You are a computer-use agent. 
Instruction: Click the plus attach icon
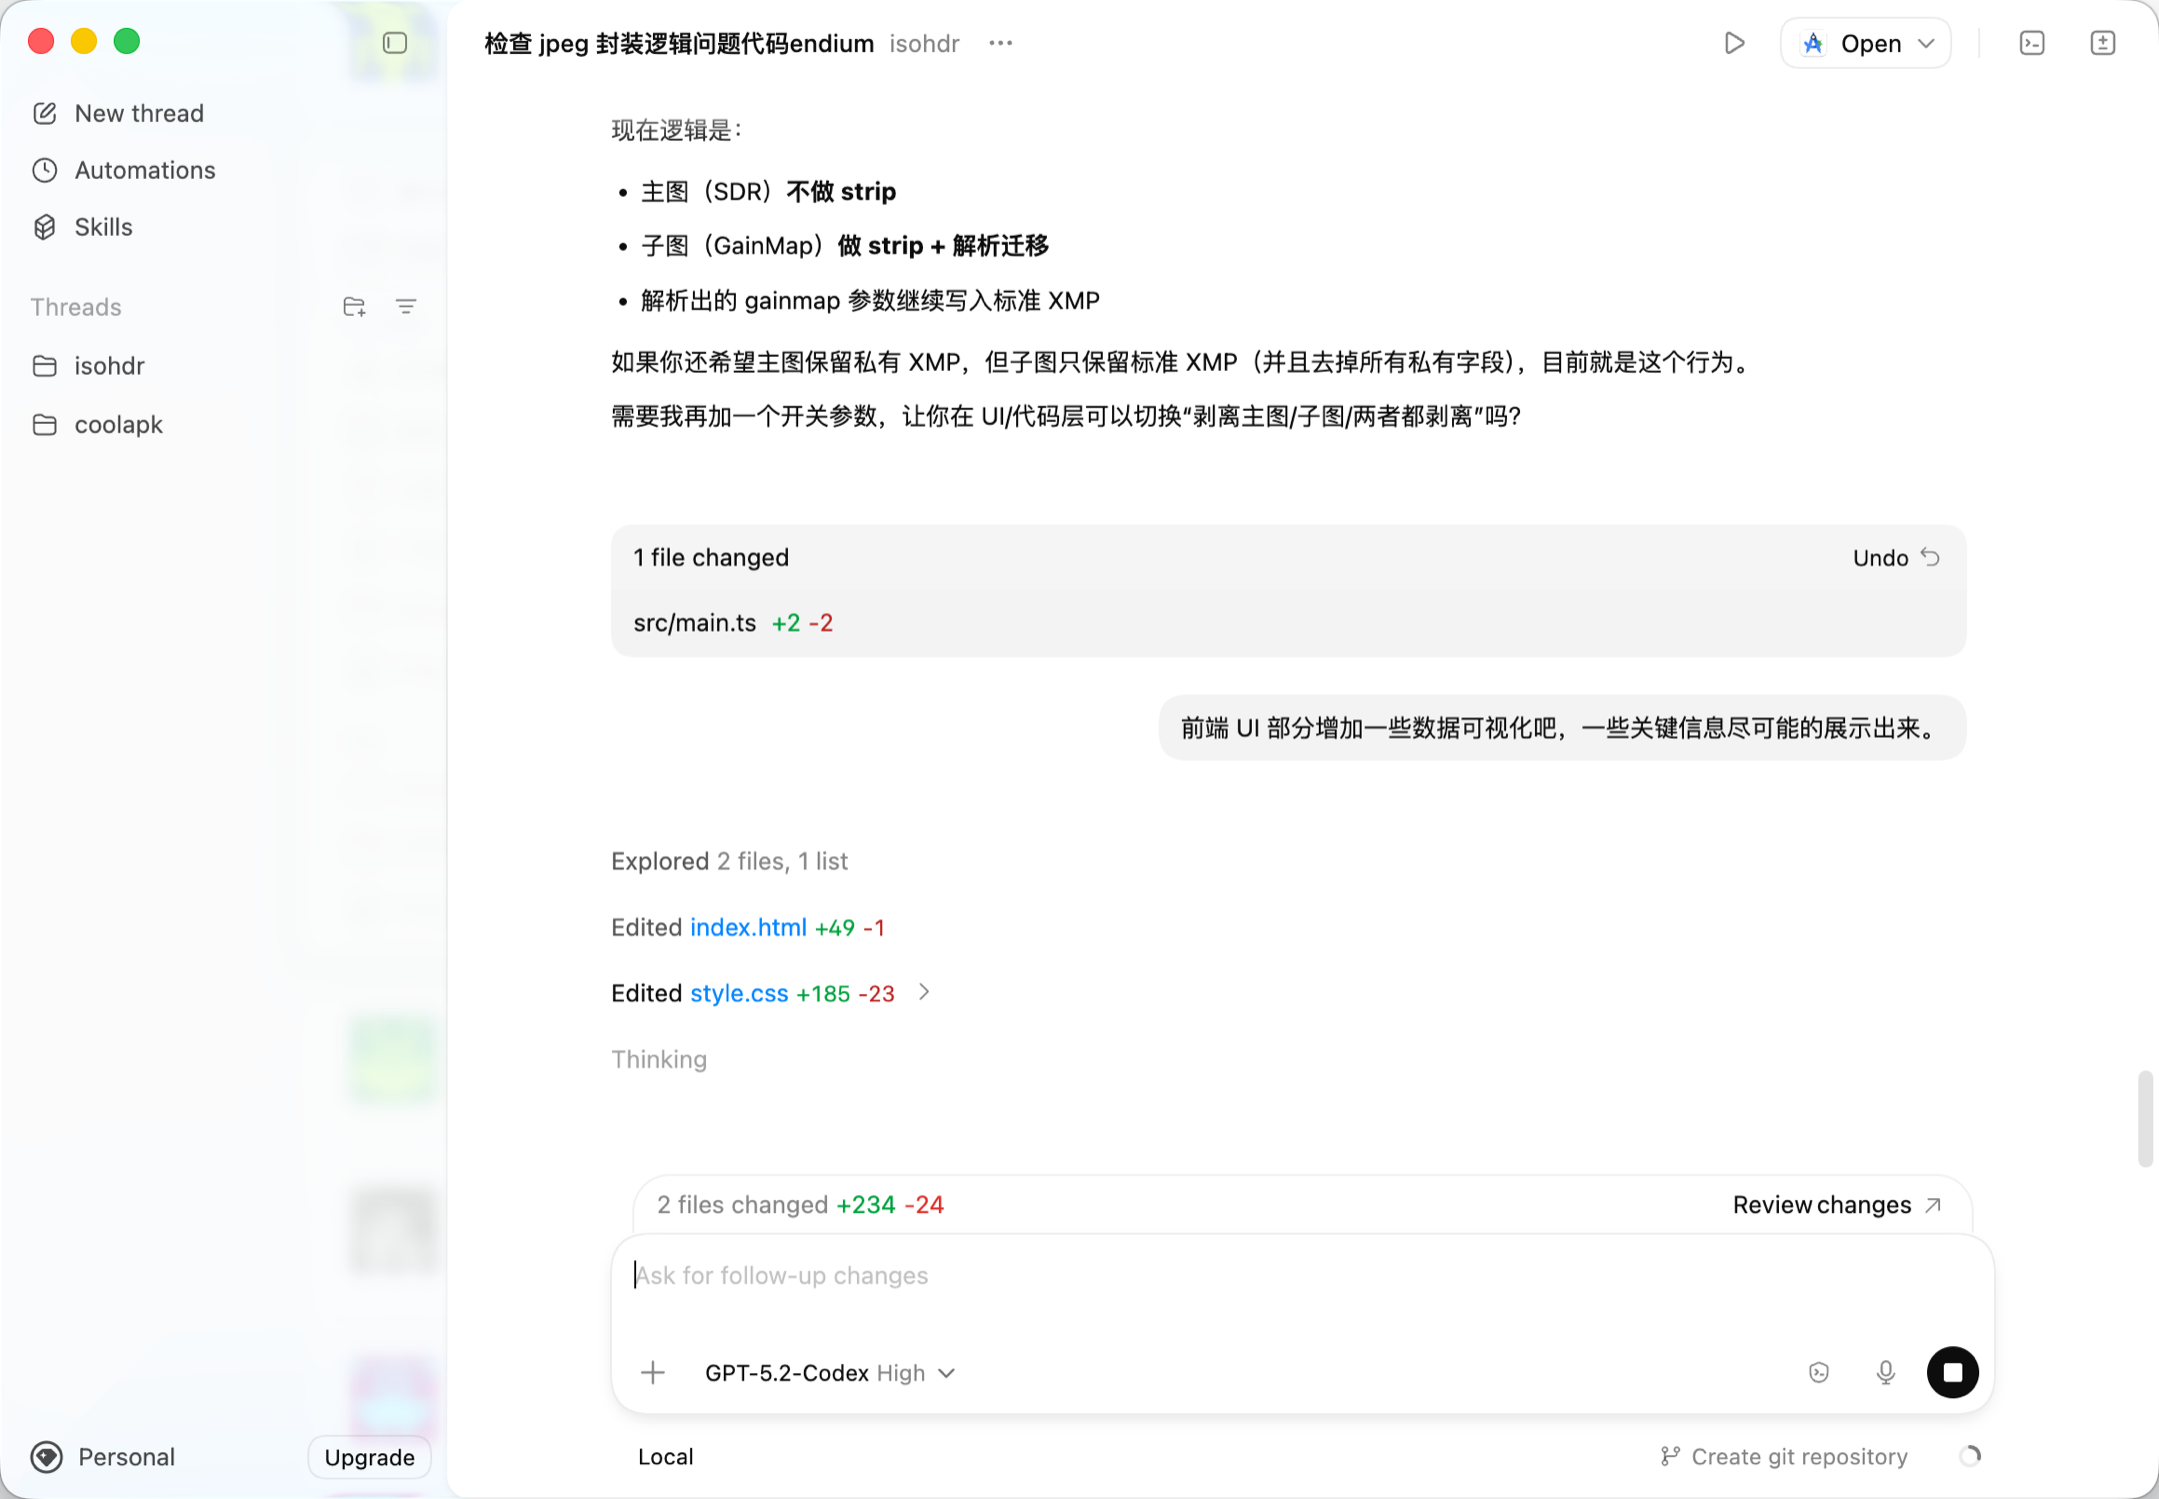click(653, 1372)
